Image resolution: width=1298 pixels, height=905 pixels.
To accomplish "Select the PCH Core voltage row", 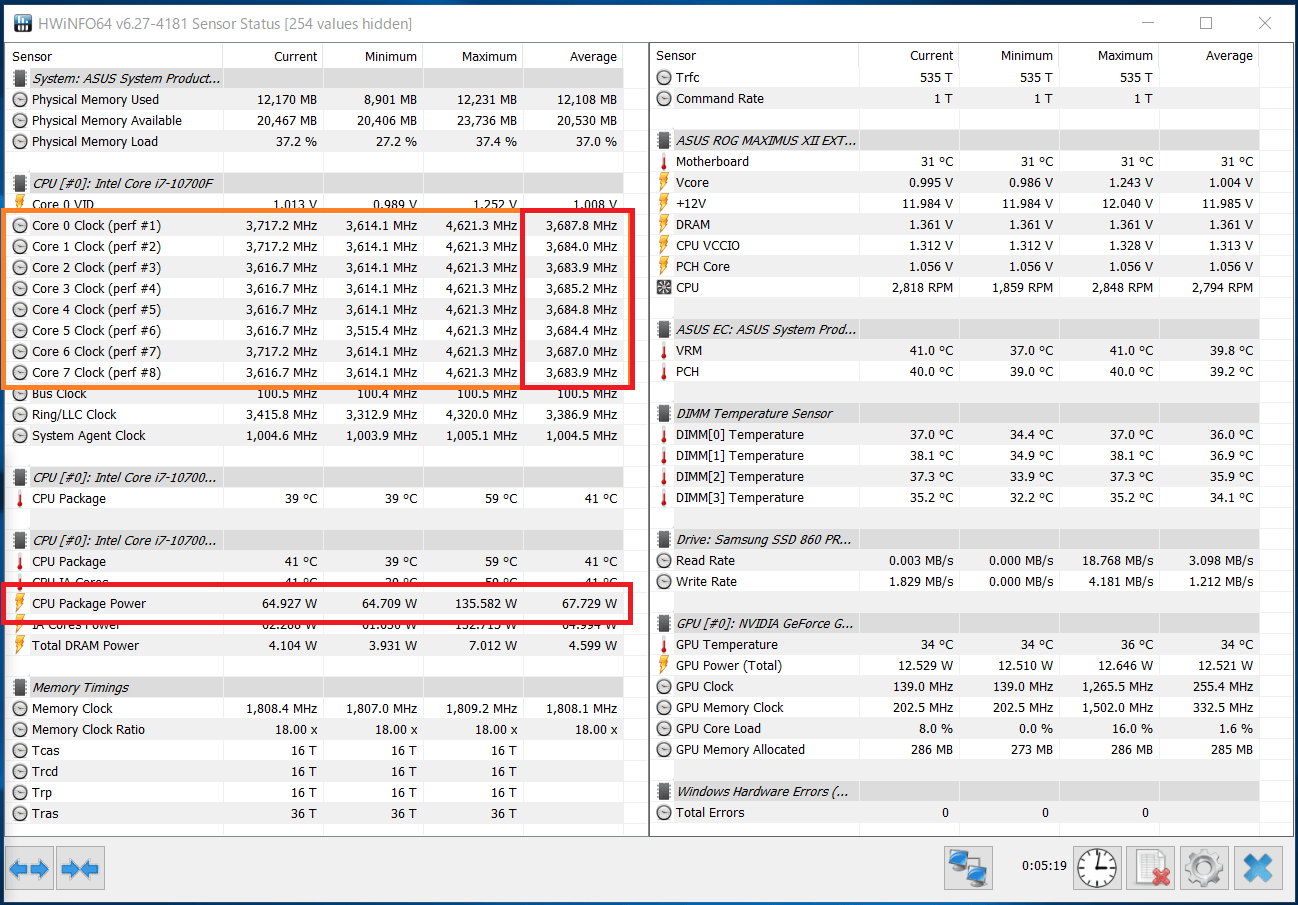I will tap(955, 266).
